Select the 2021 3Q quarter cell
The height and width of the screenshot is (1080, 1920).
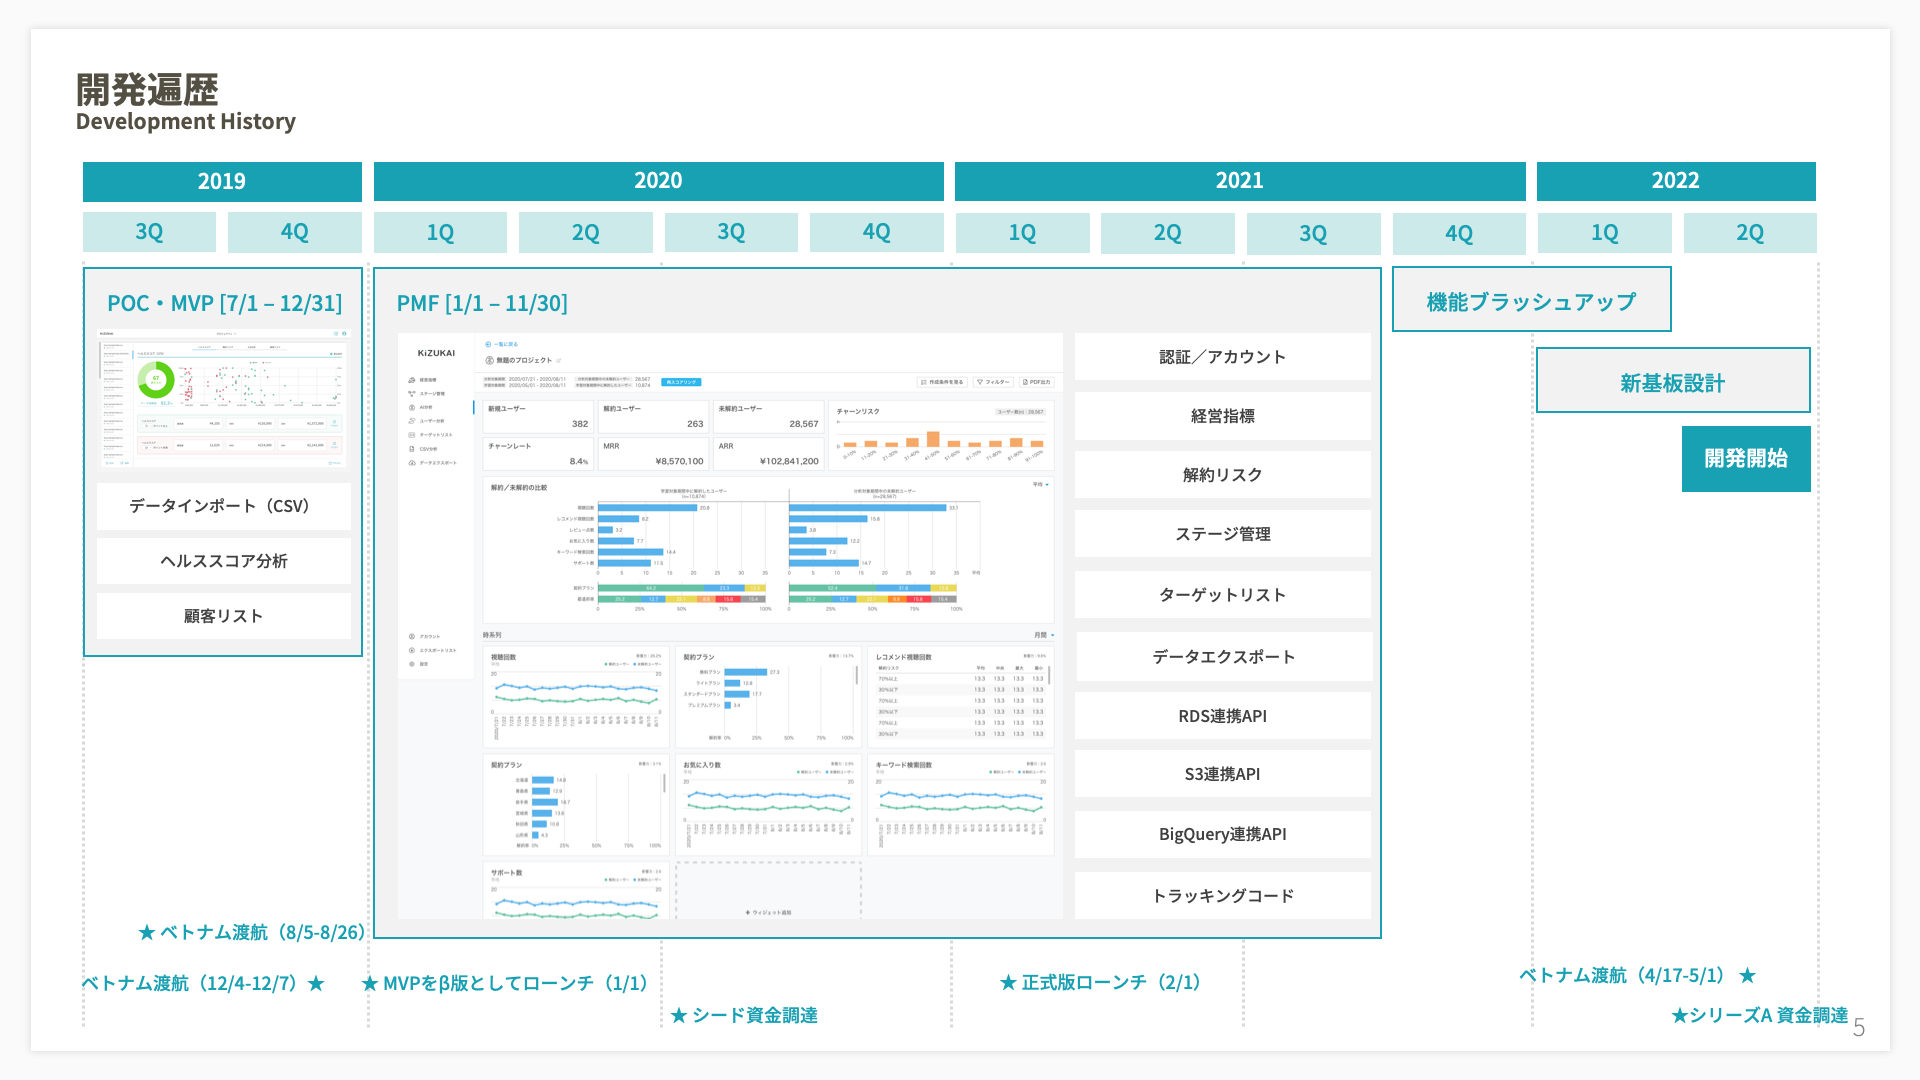[1313, 233]
